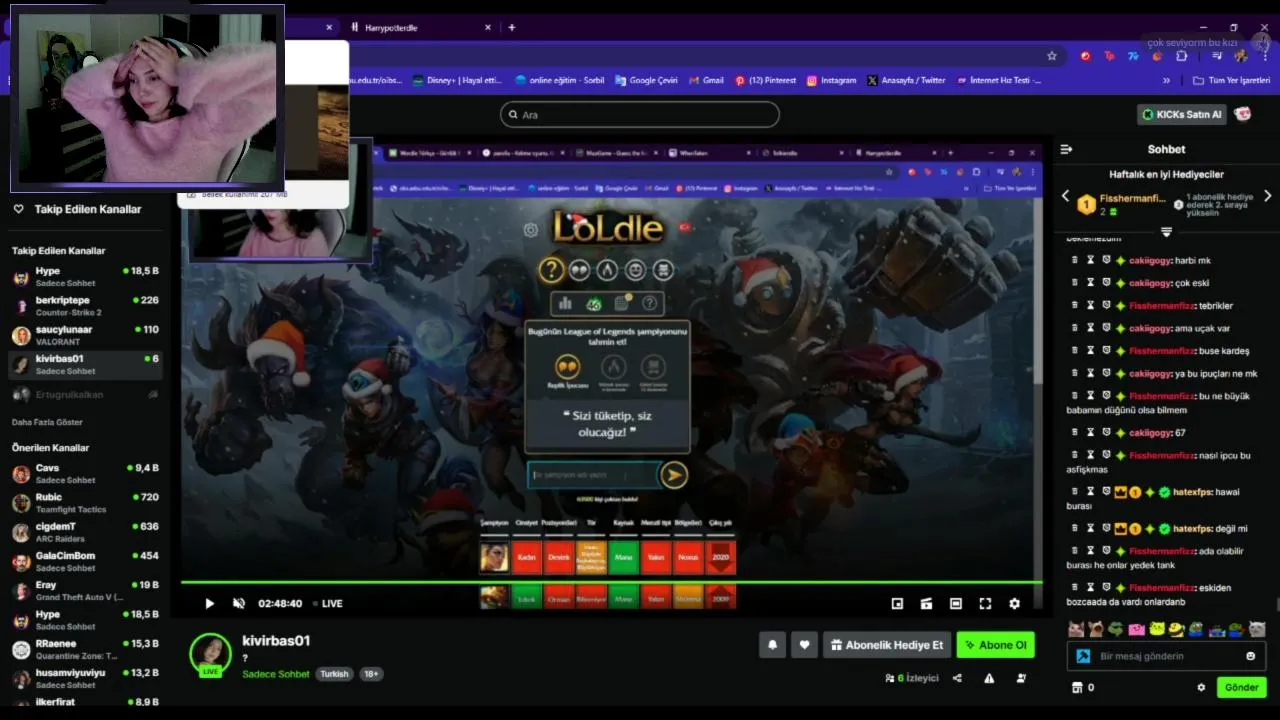
Task: Open saucylunaar channel in the sidebar
Action: (x=85, y=335)
